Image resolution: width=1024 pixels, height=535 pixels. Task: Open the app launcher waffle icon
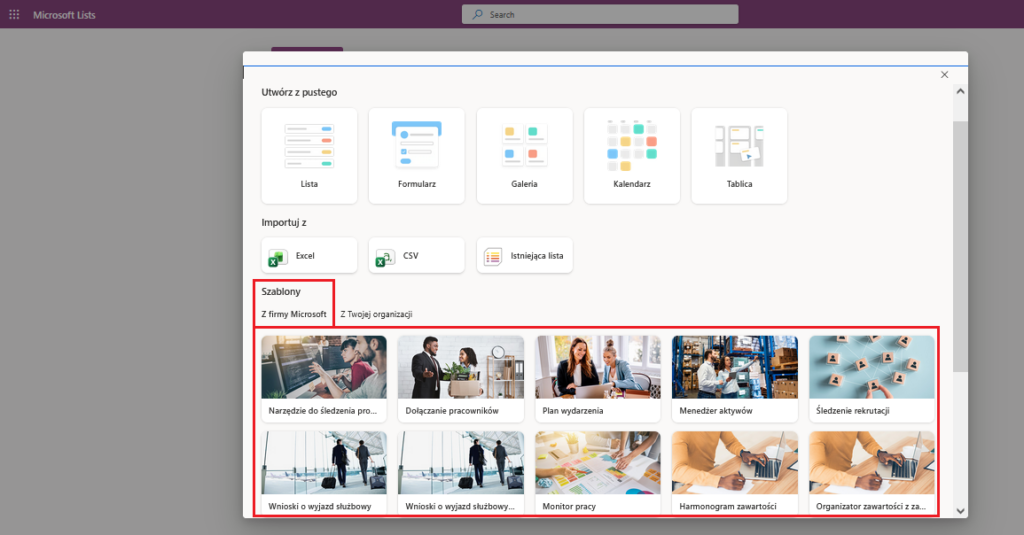pyautogui.click(x=14, y=15)
